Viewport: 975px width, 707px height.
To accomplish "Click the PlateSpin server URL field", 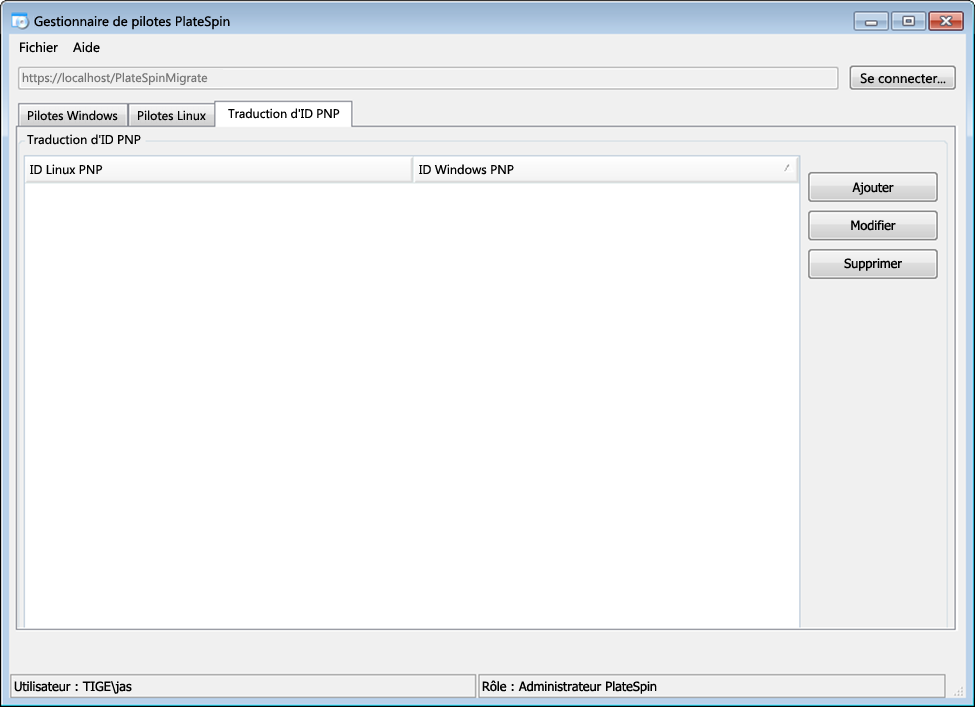I will pos(428,78).
